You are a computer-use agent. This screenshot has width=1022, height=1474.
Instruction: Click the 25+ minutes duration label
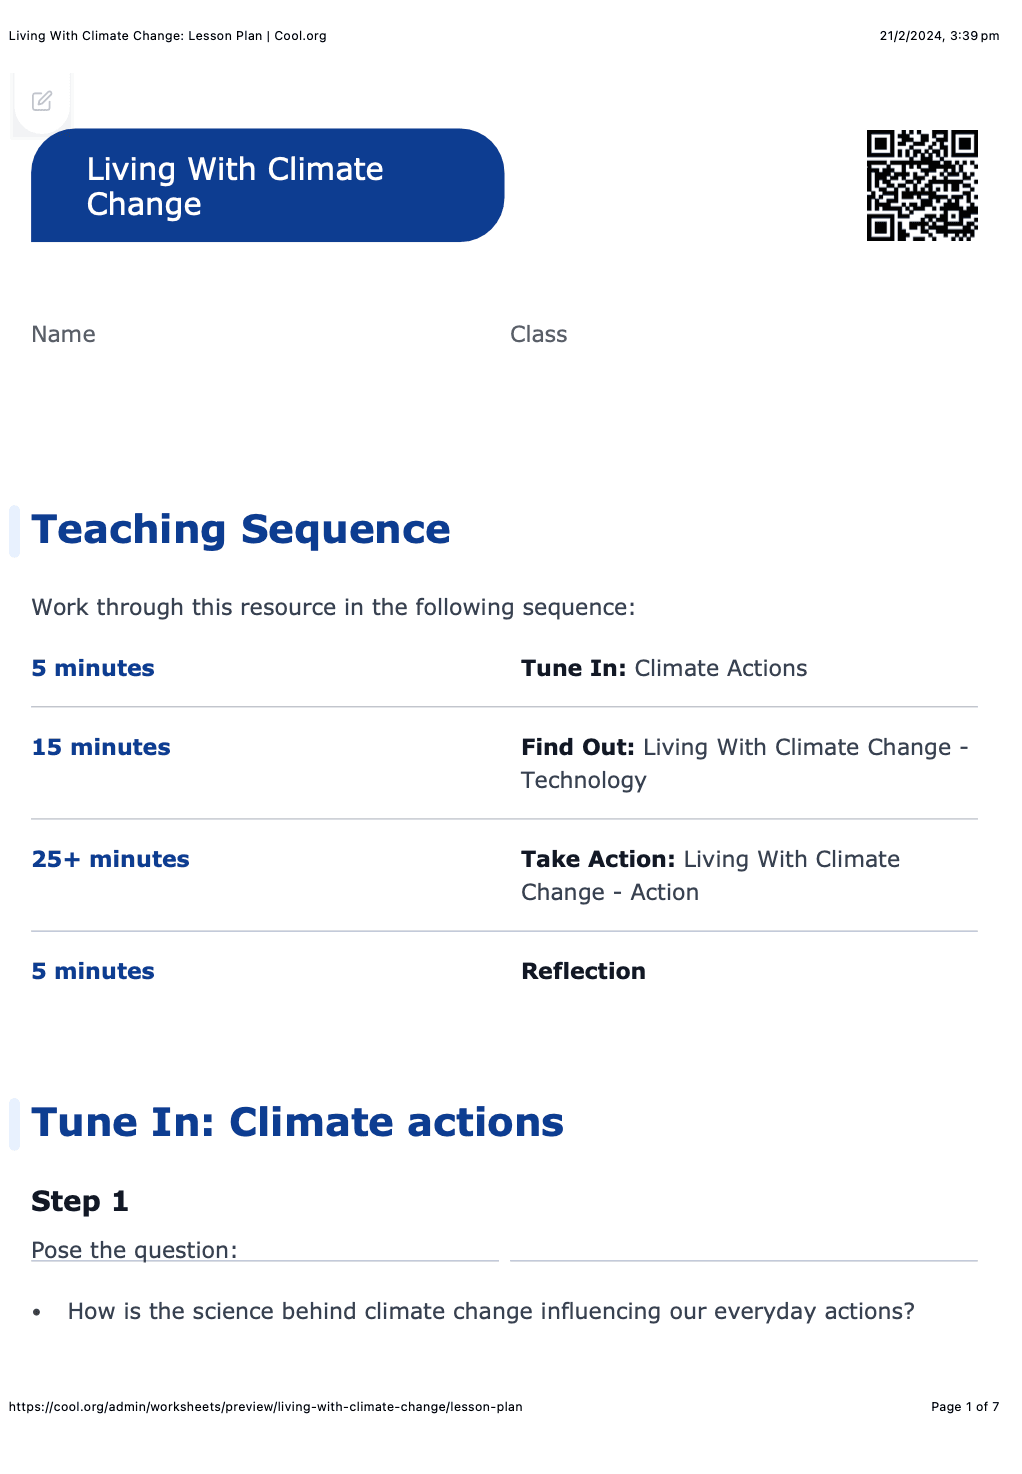(x=111, y=859)
